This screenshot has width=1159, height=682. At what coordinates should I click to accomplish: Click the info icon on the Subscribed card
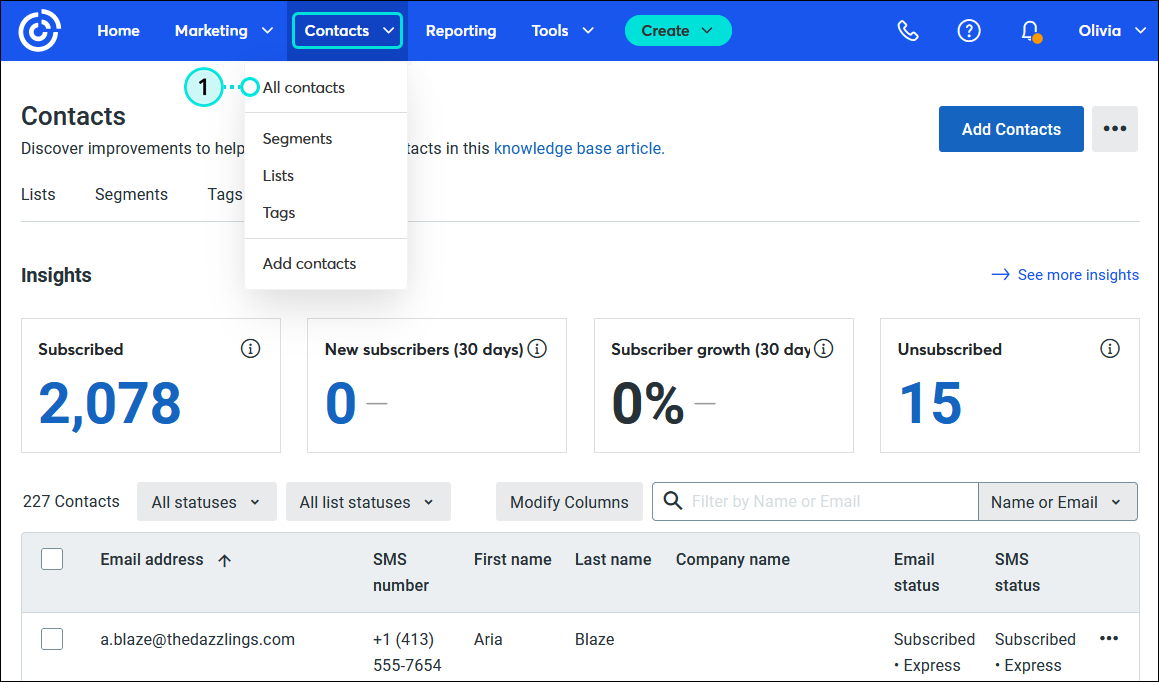click(x=251, y=349)
